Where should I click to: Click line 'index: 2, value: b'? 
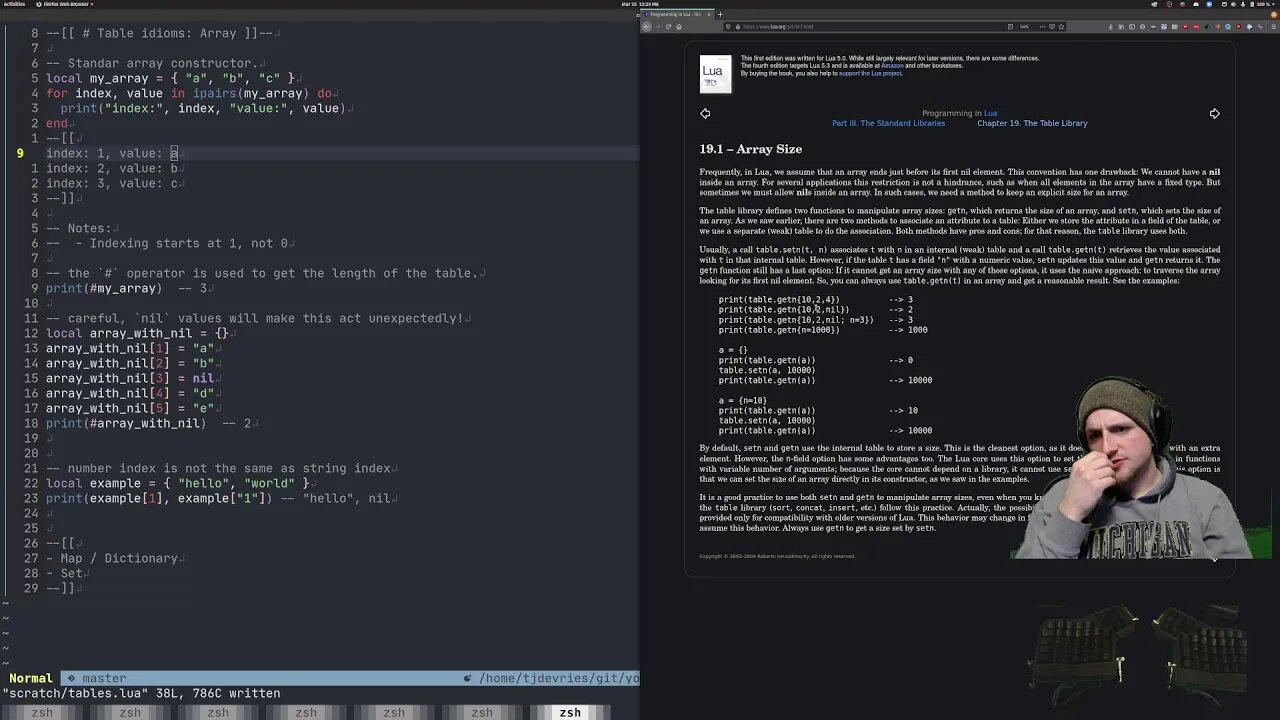pos(112,168)
